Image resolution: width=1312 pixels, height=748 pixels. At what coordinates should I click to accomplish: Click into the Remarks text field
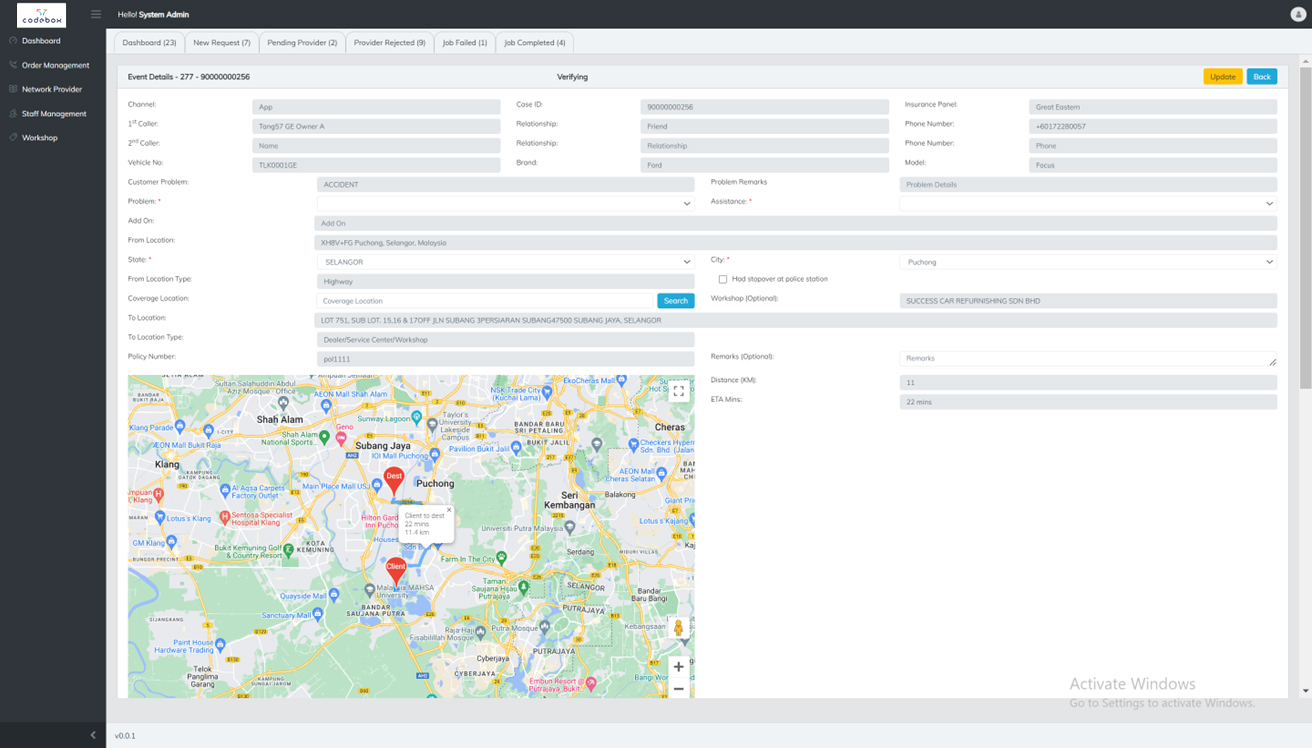pyautogui.click(x=1087, y=358)
